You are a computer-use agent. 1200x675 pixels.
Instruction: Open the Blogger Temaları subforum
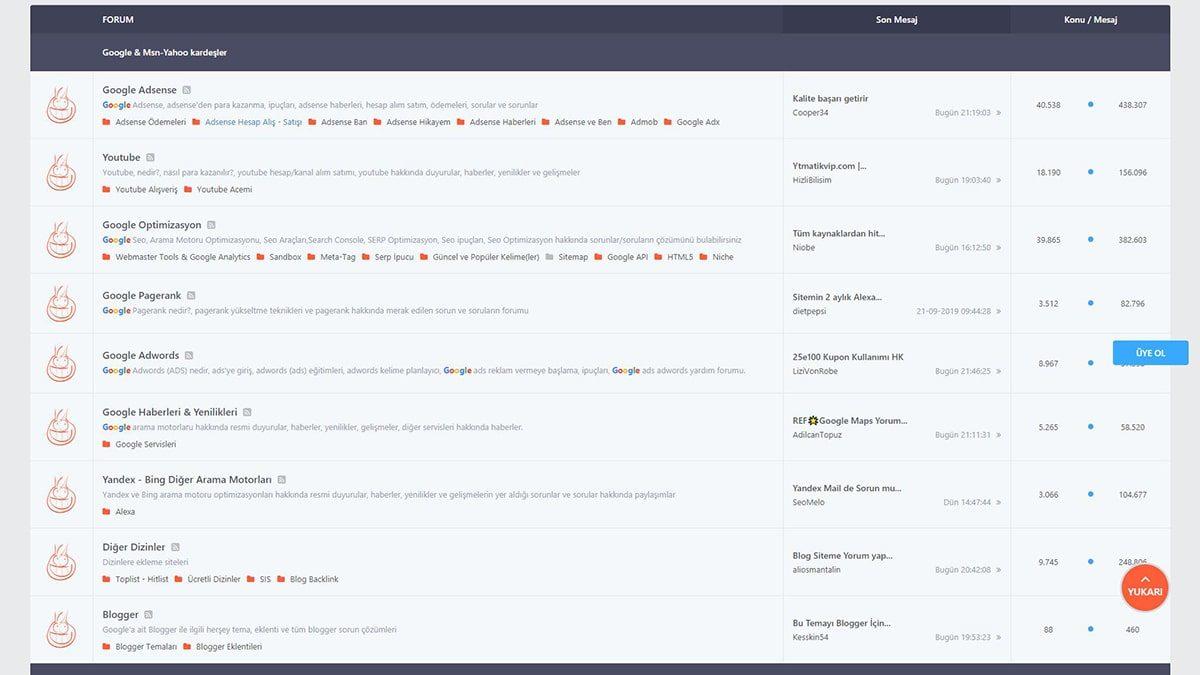point(146,647)
